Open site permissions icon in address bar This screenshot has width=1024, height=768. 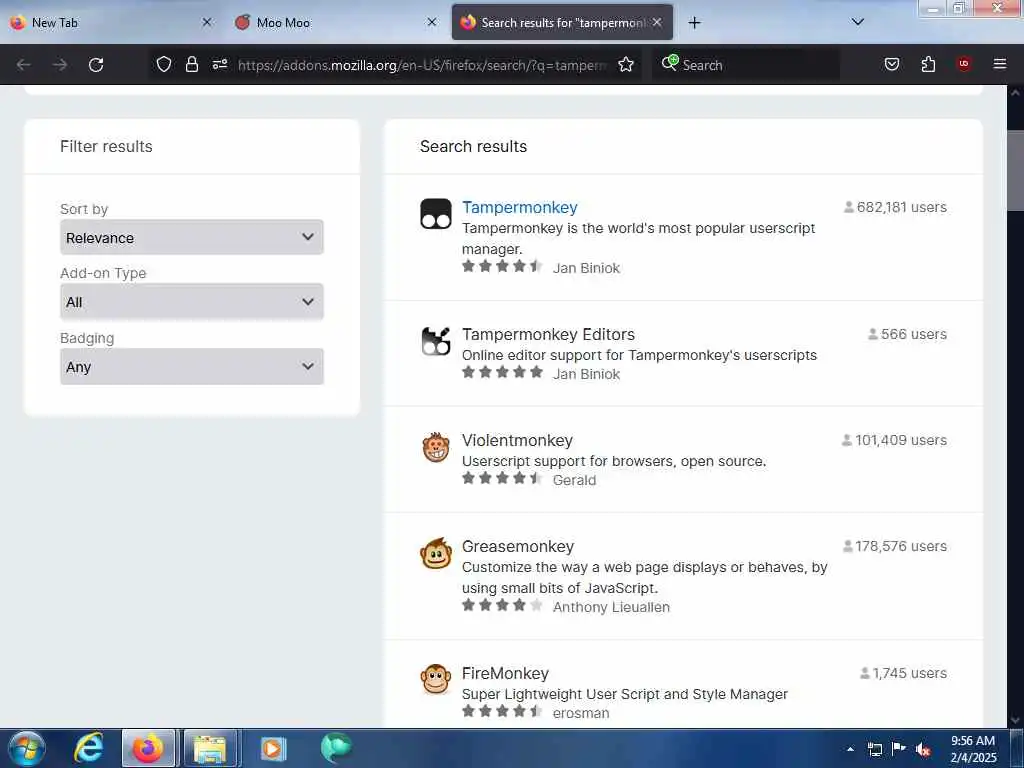coord(220,64)
